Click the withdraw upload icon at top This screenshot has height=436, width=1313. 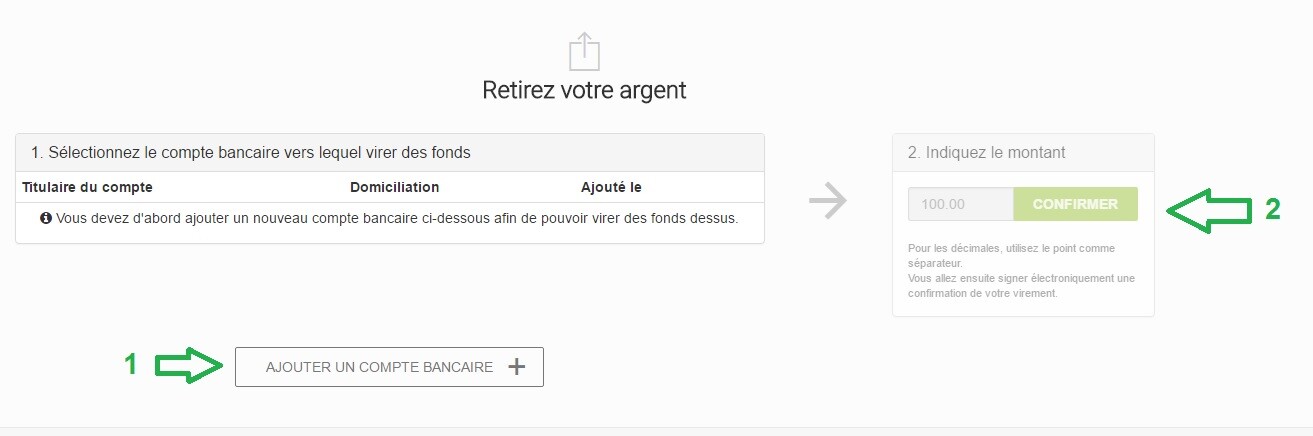pyautogui.click(x=584, y=50)
